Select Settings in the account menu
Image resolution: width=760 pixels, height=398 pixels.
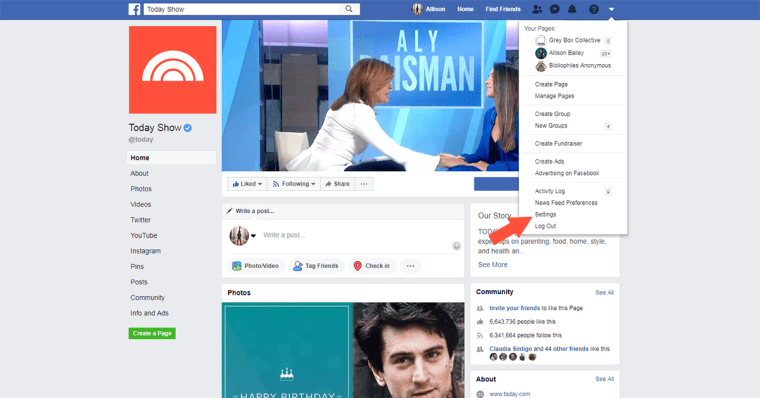[545, 214]
